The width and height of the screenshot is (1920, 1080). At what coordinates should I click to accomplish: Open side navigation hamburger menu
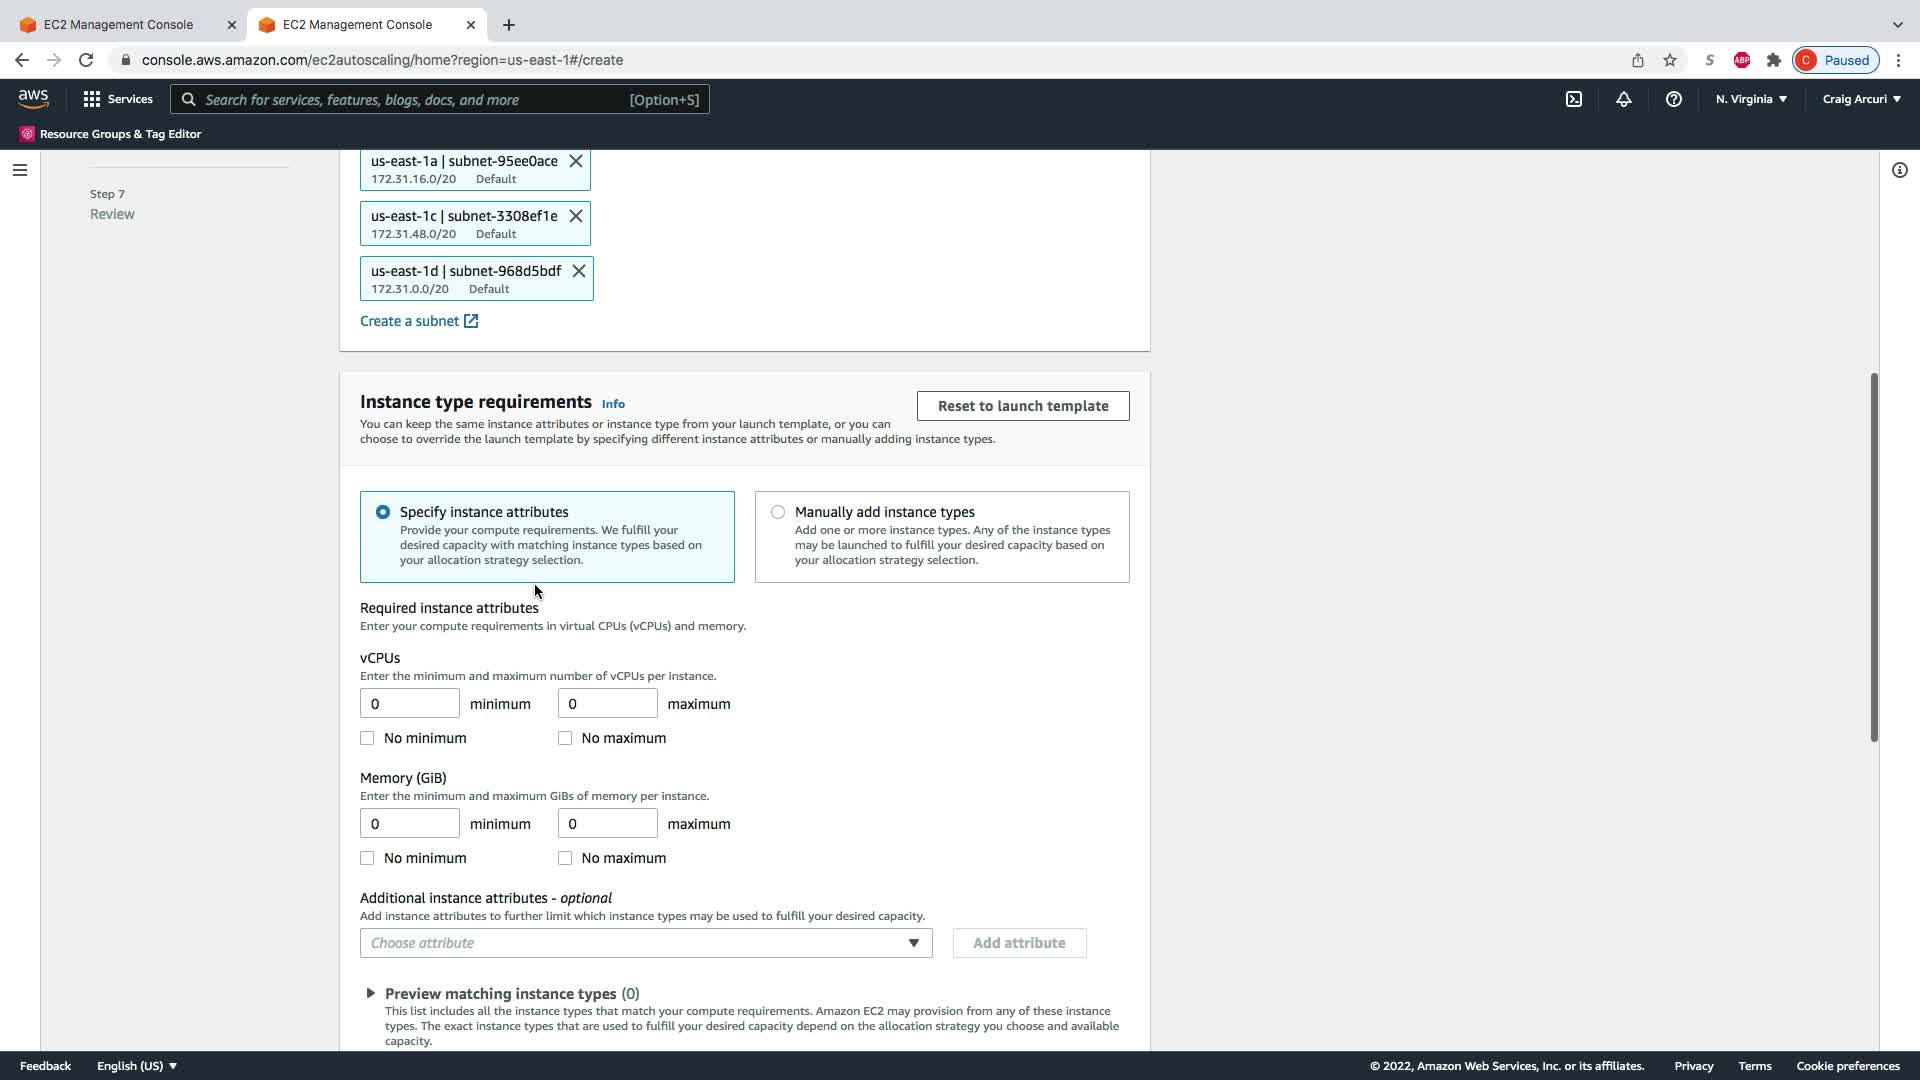19,170
